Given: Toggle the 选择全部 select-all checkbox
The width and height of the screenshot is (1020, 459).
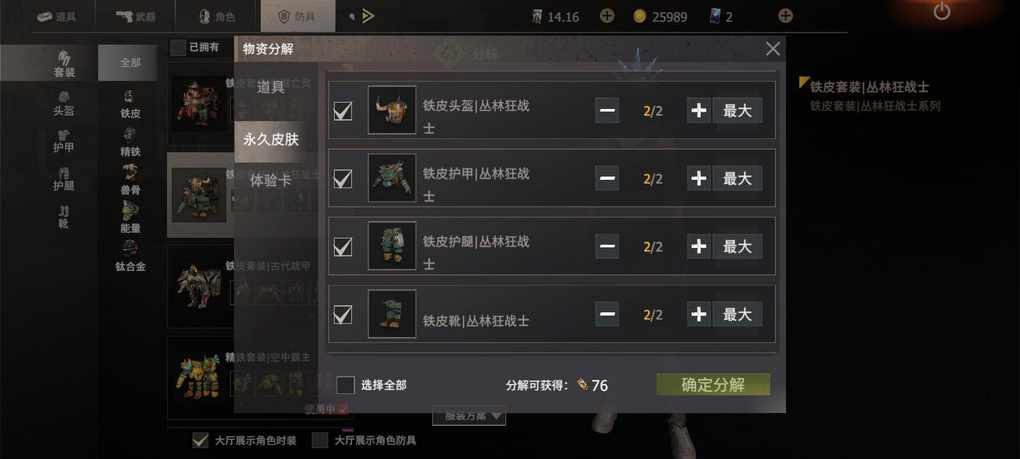Looking at the screenshot, I should coord(345,385).
